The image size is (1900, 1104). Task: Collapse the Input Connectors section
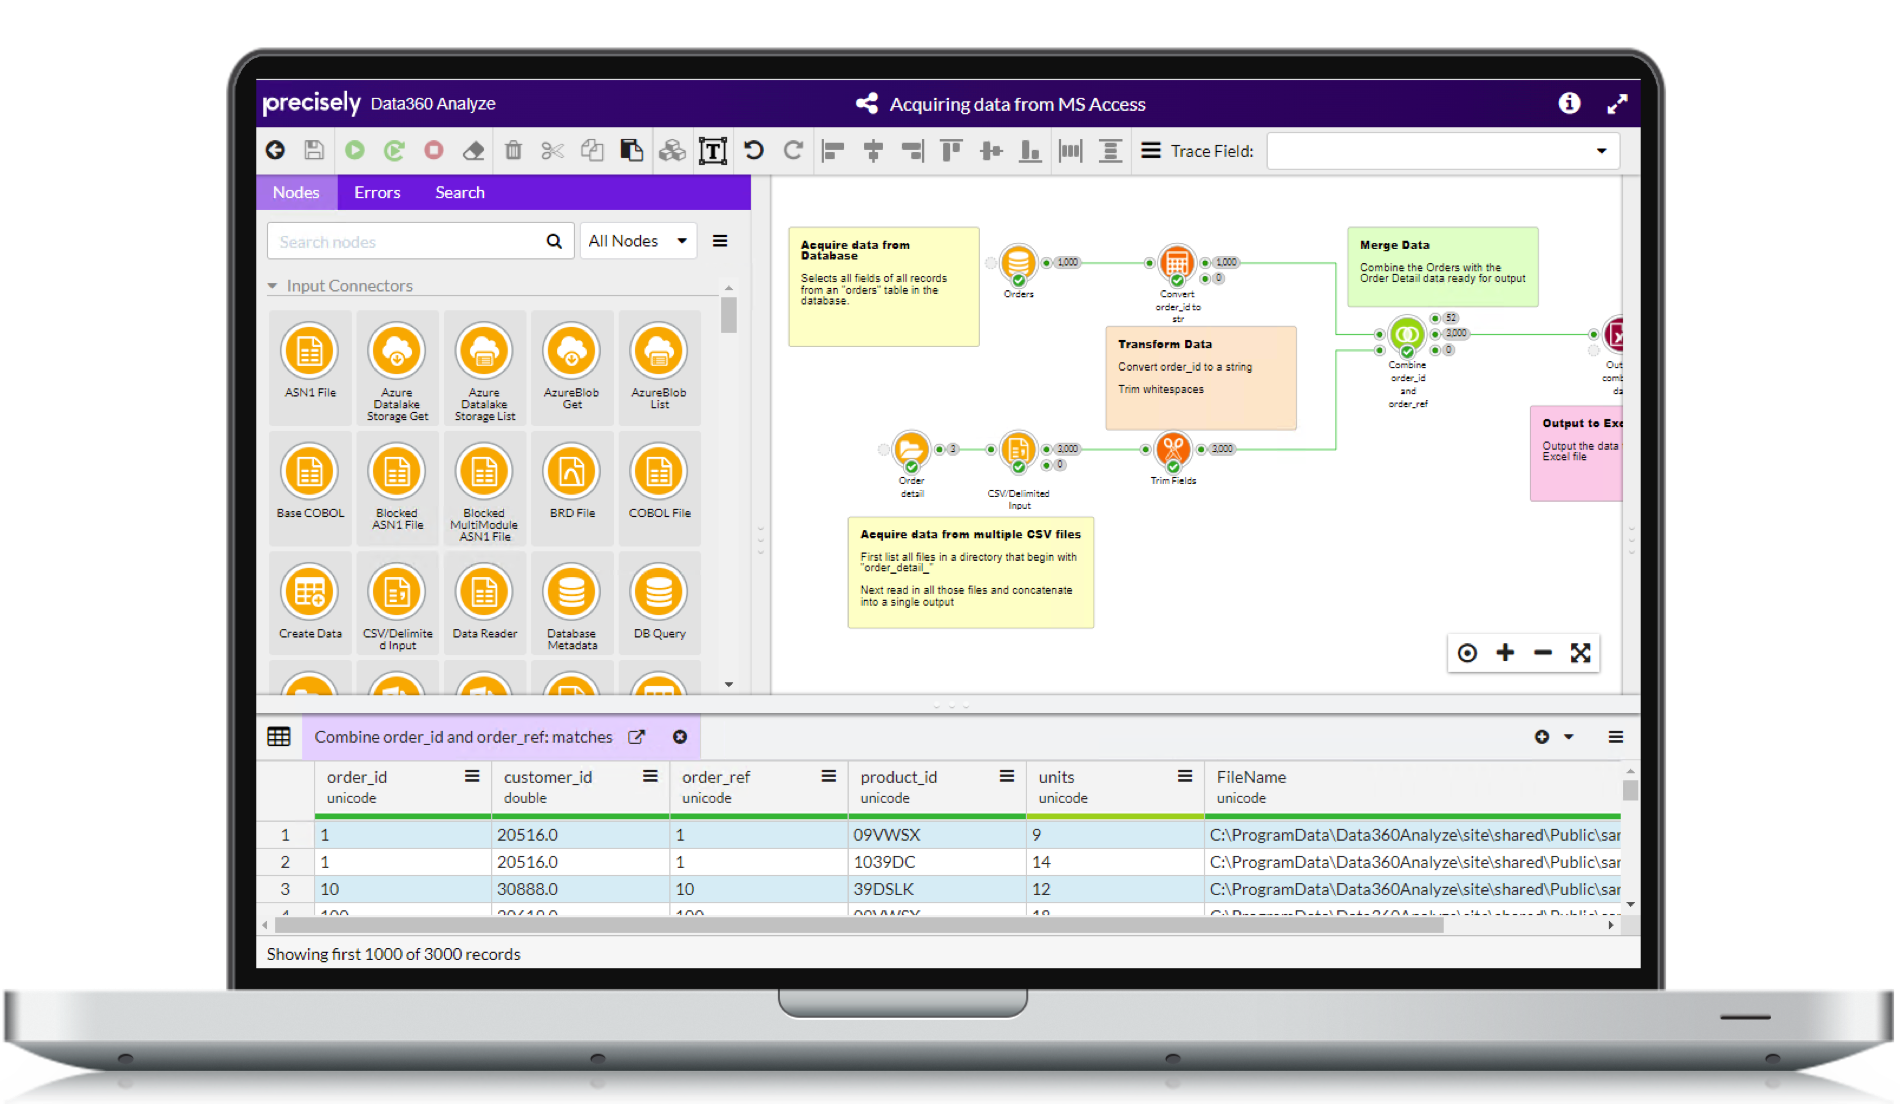click(272, 286)
